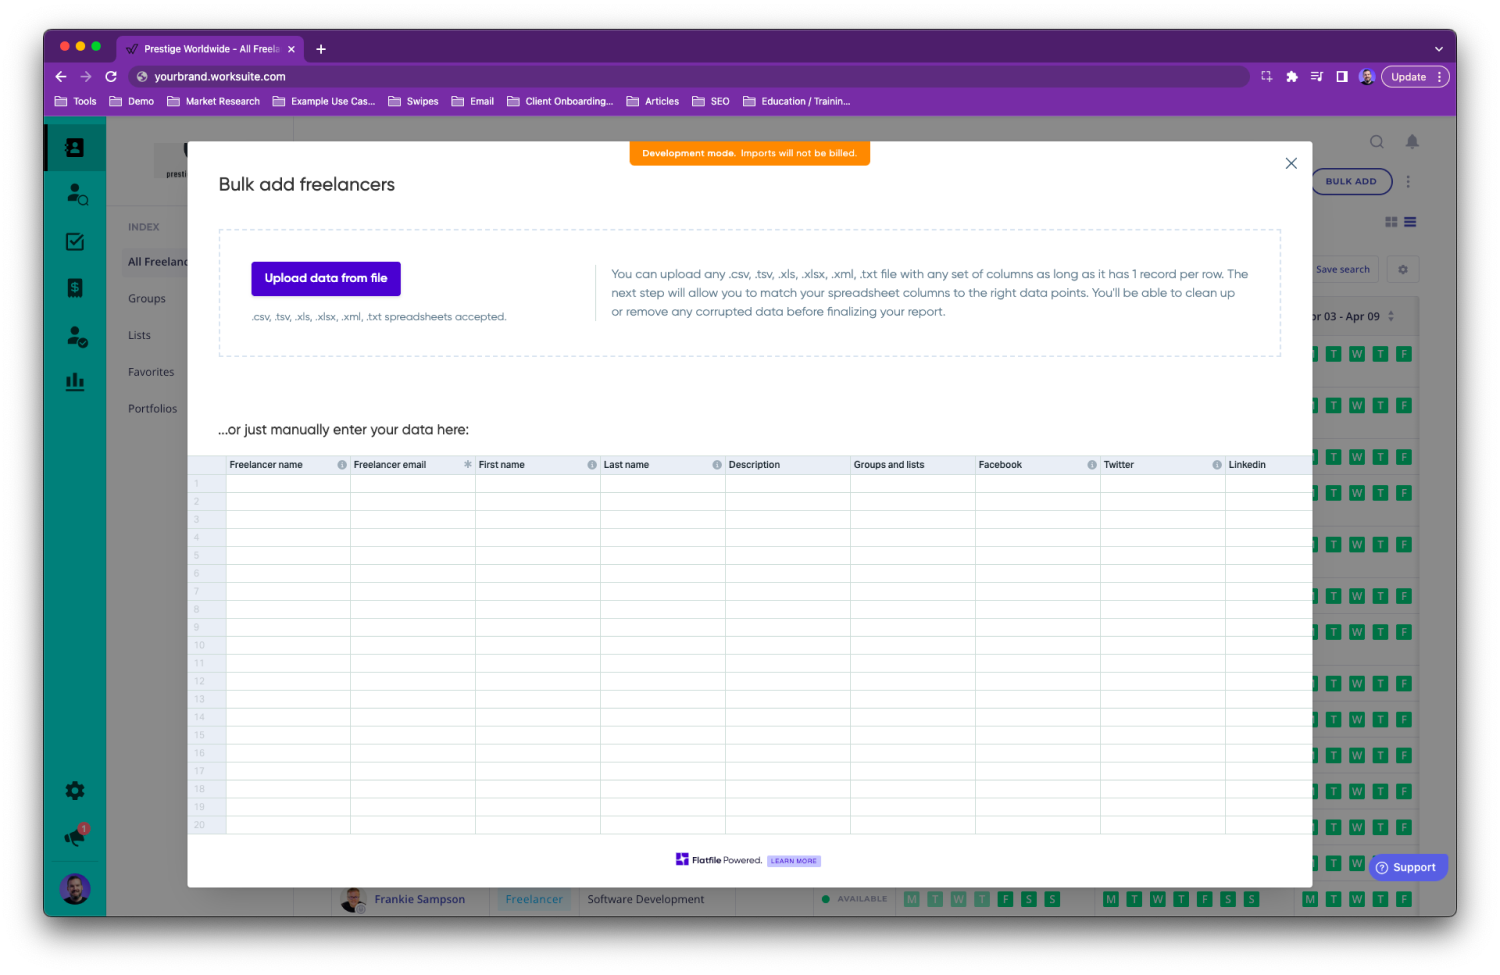Image resolution: width=1500 pixels, height=975 pixels.
Task: Click Upload data from file button
Action: [x=326, y=278]
